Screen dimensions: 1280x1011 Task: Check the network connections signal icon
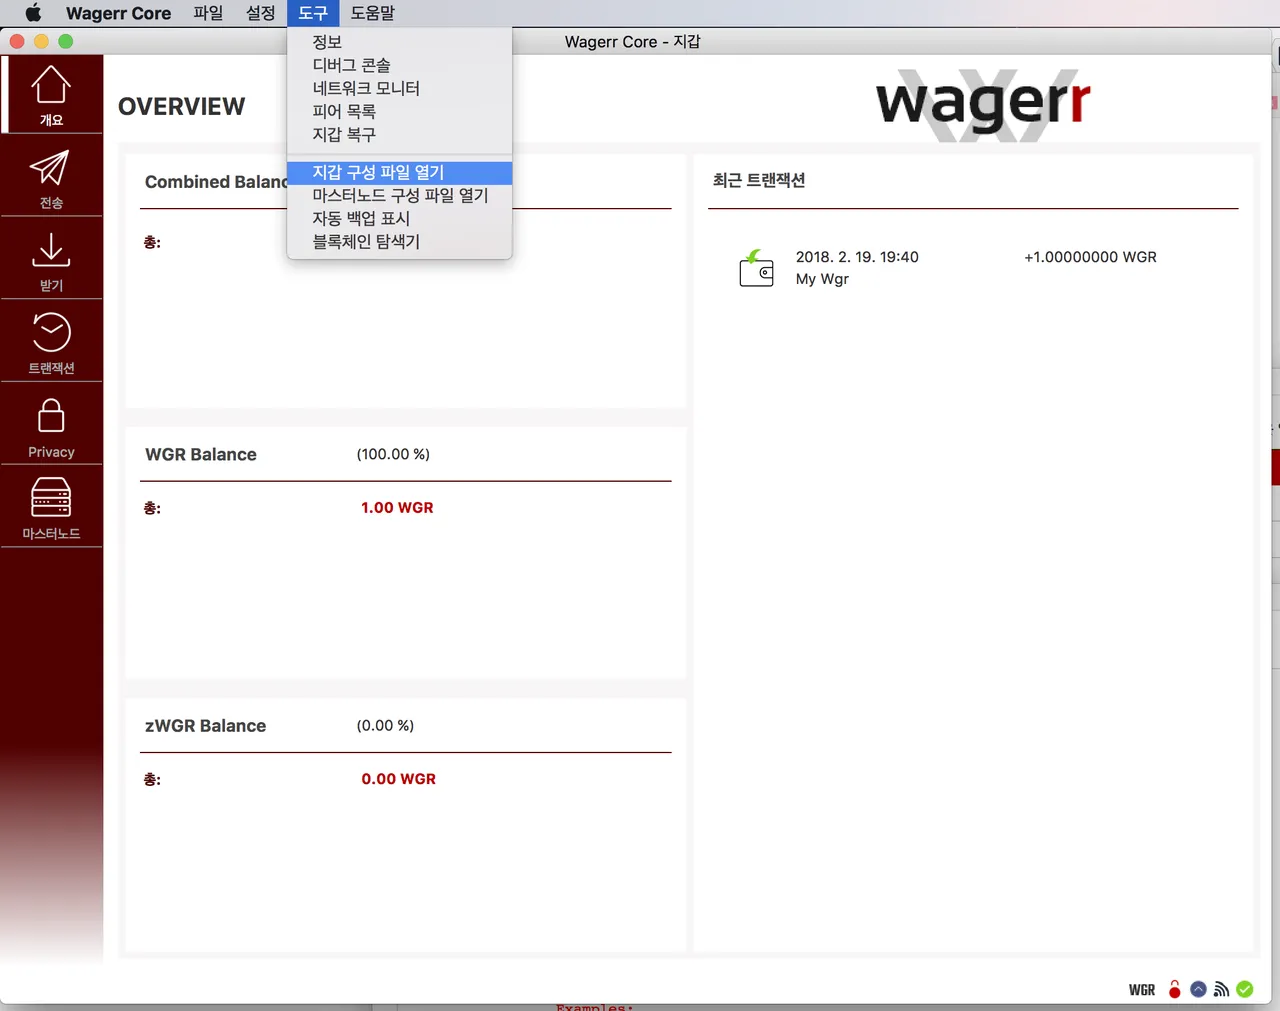tap(1221, 989)
